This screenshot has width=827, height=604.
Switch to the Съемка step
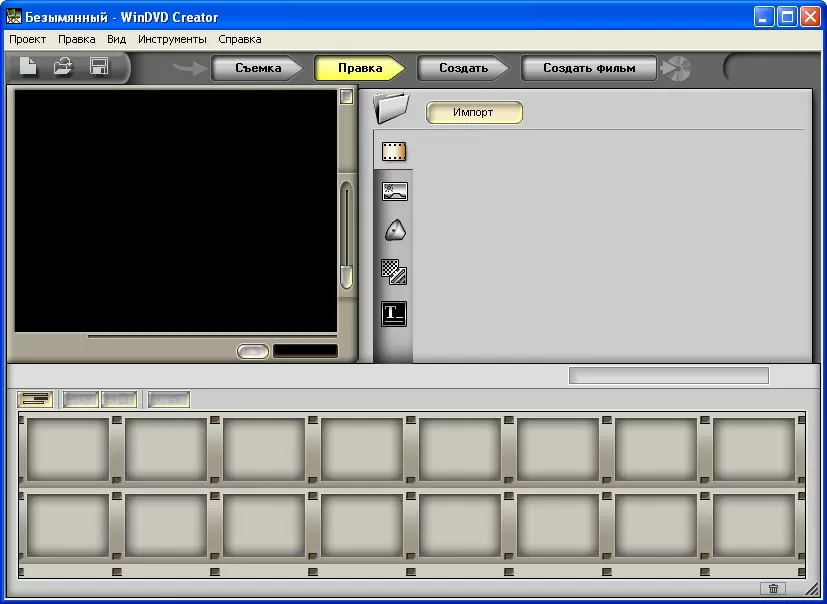click(x=258, y=68)
